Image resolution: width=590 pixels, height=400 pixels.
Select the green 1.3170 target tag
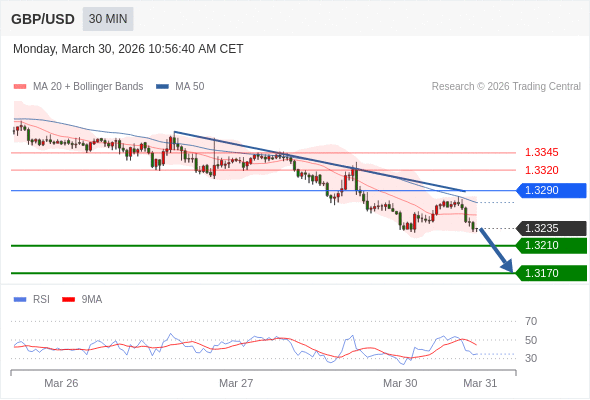pos(551,273)
